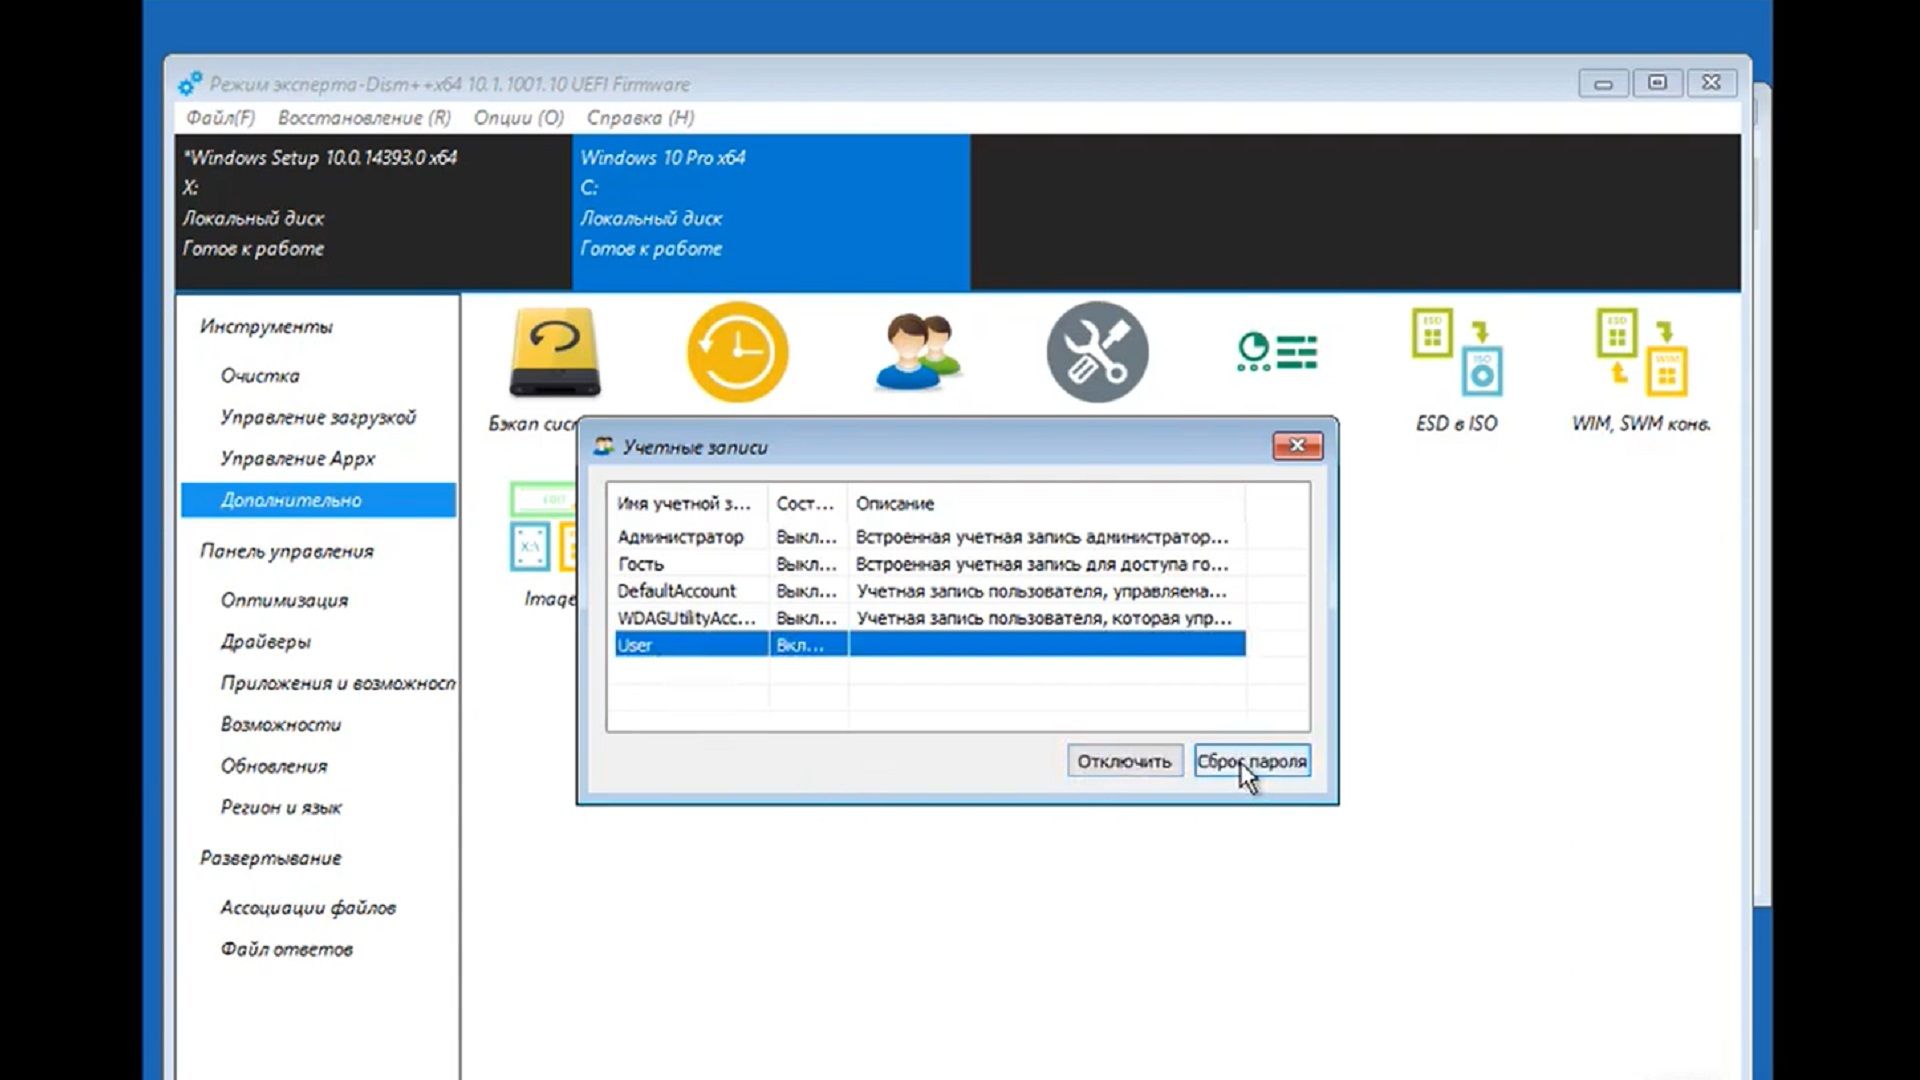Open the WIM, SWM converter icon
Image resolution: width=1920 pixels, height=1080 pixels.
point(1640,352)
